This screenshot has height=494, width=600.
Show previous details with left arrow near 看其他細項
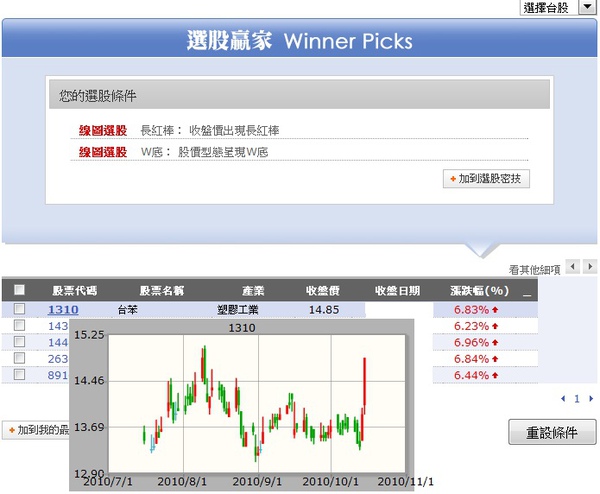point(573,266)
